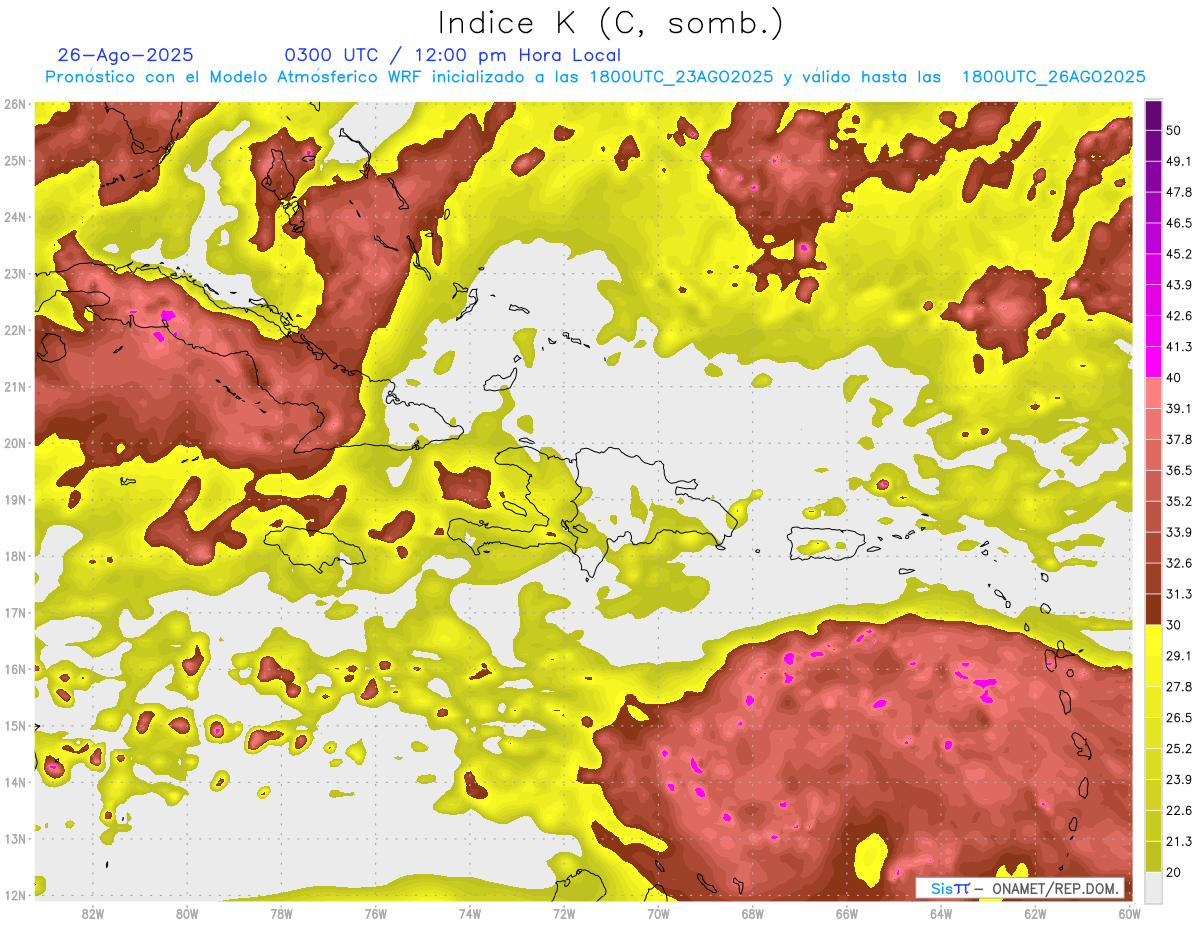Select the '19N' latitude label
The height and width of the screenshot is (927, 1200).
coord(15,500)
